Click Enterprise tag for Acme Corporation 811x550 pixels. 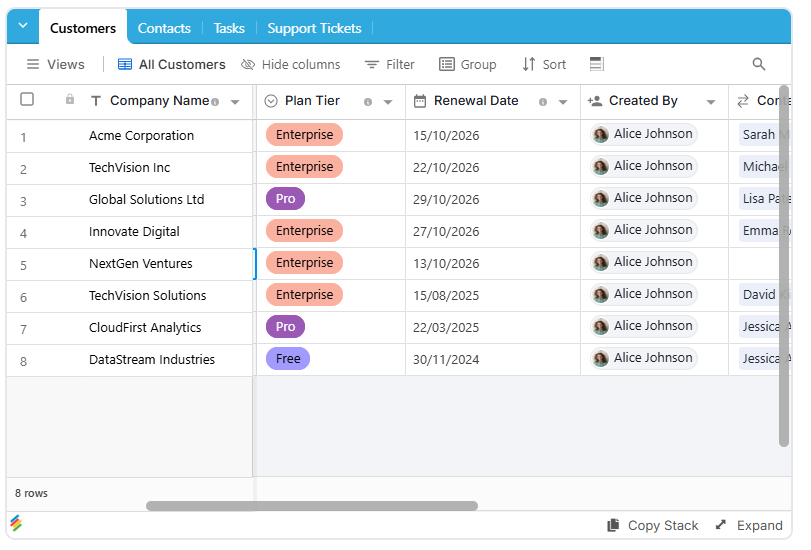point(304,135)
